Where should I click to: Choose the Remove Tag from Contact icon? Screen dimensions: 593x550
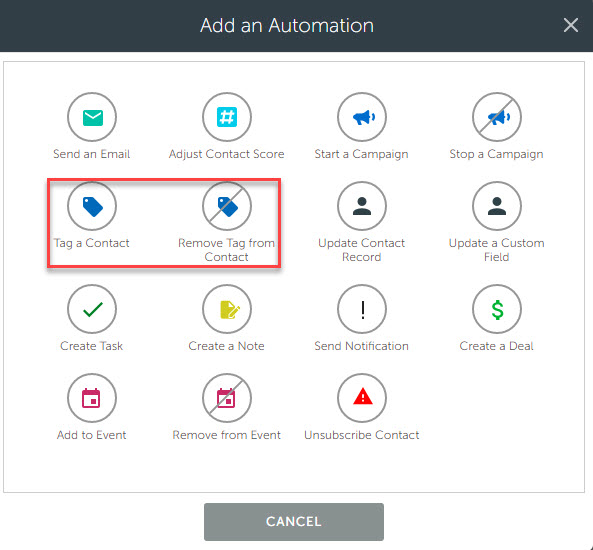227,206
